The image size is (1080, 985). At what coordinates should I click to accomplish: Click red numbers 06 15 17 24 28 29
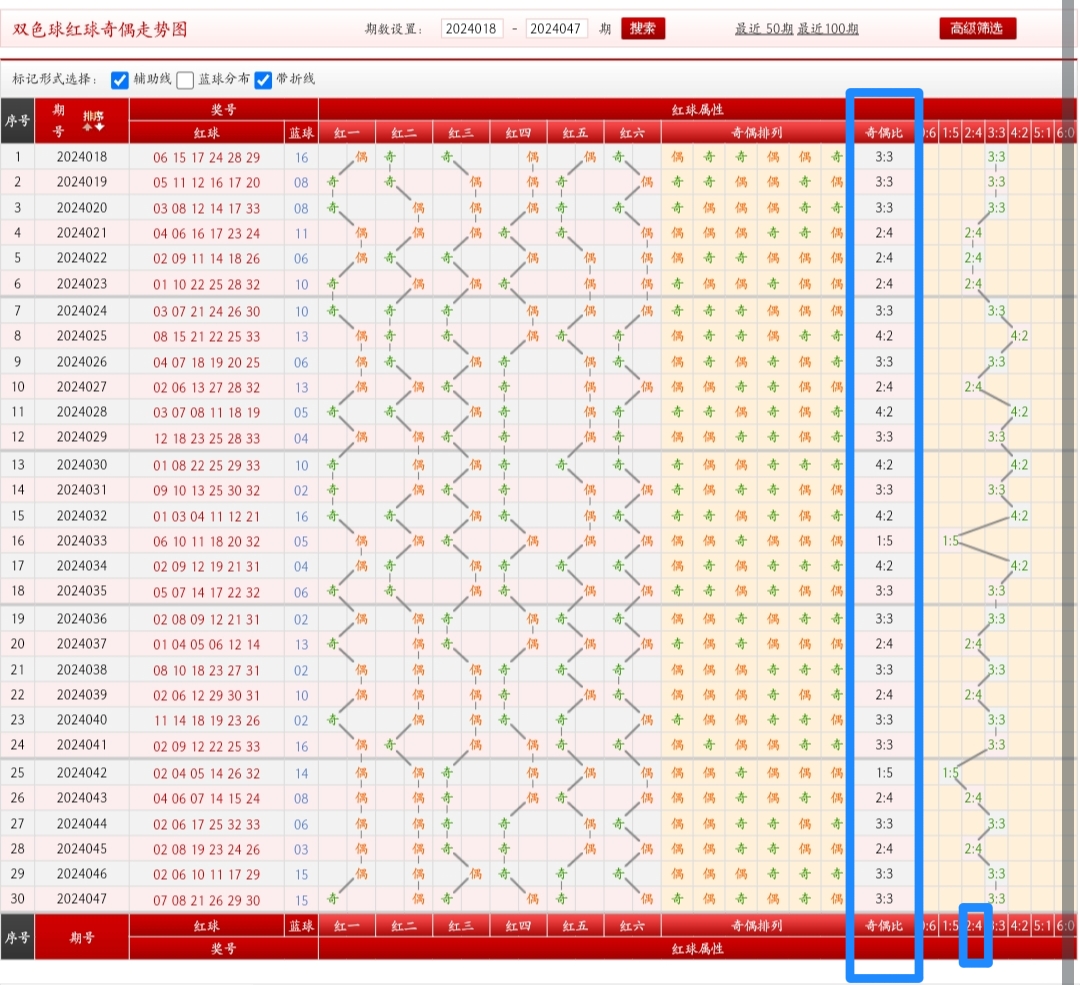[x=207, y=158]
